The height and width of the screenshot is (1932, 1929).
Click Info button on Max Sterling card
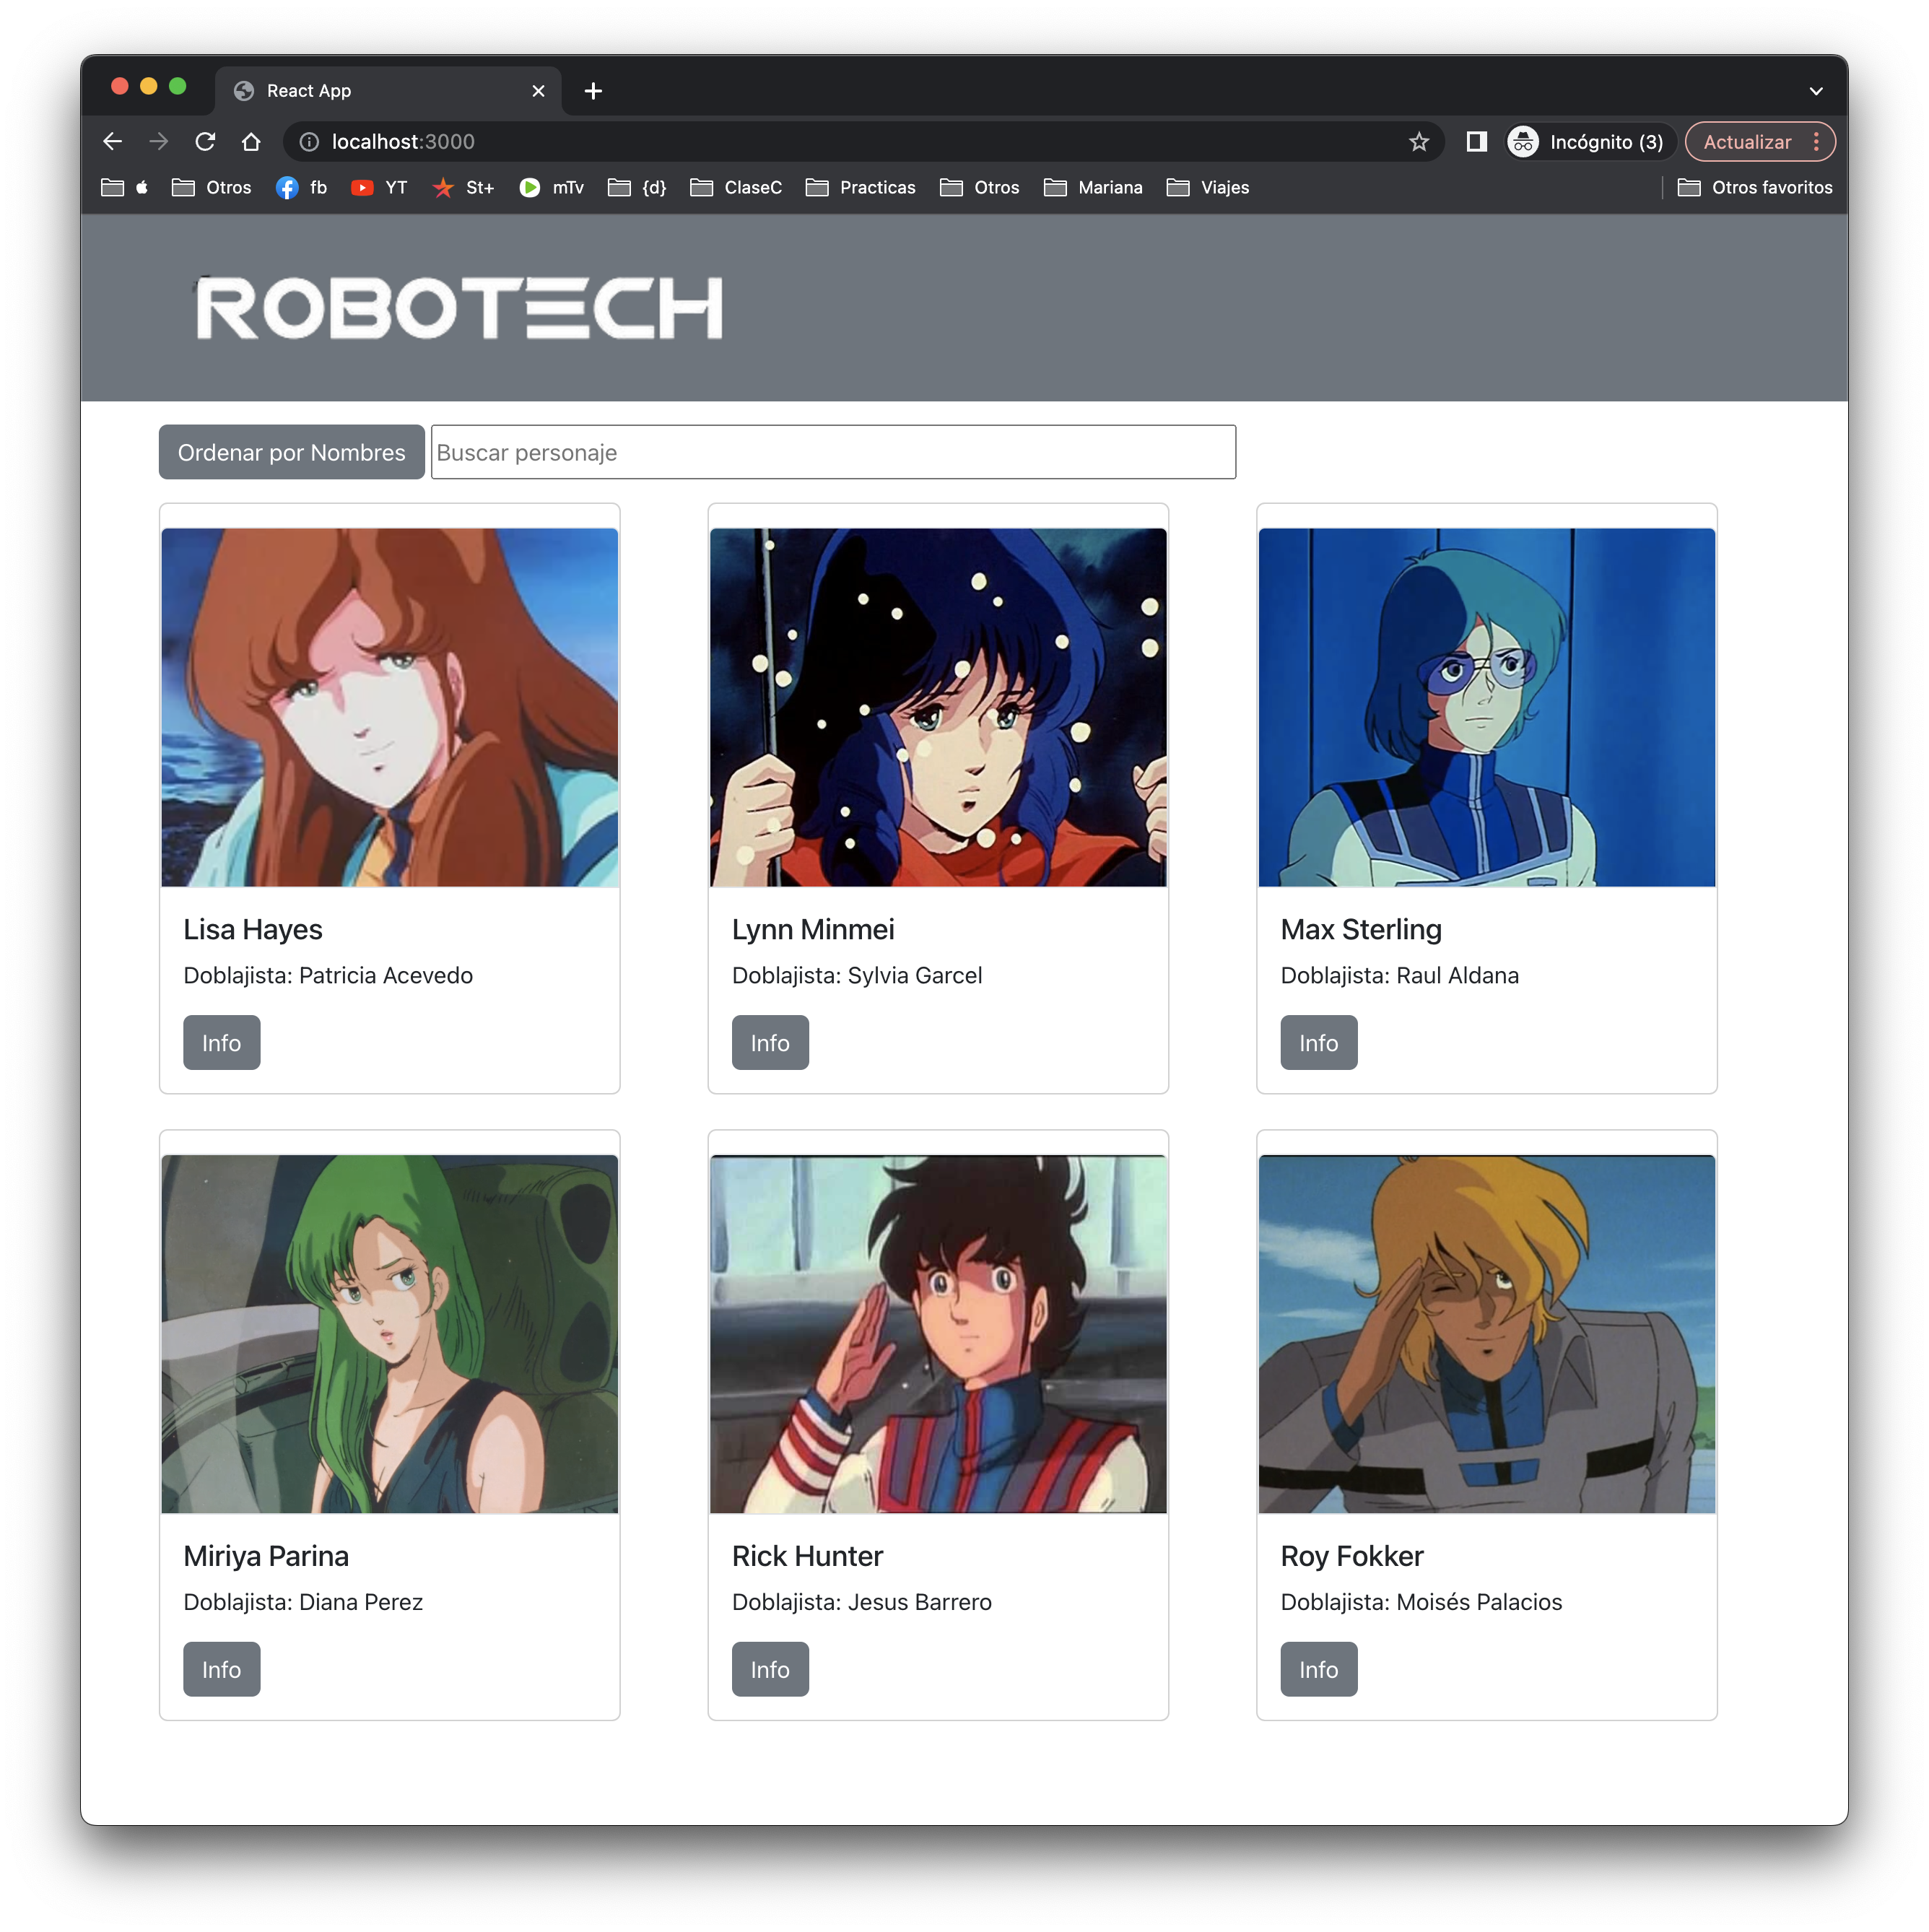tap(1318, 1043)
